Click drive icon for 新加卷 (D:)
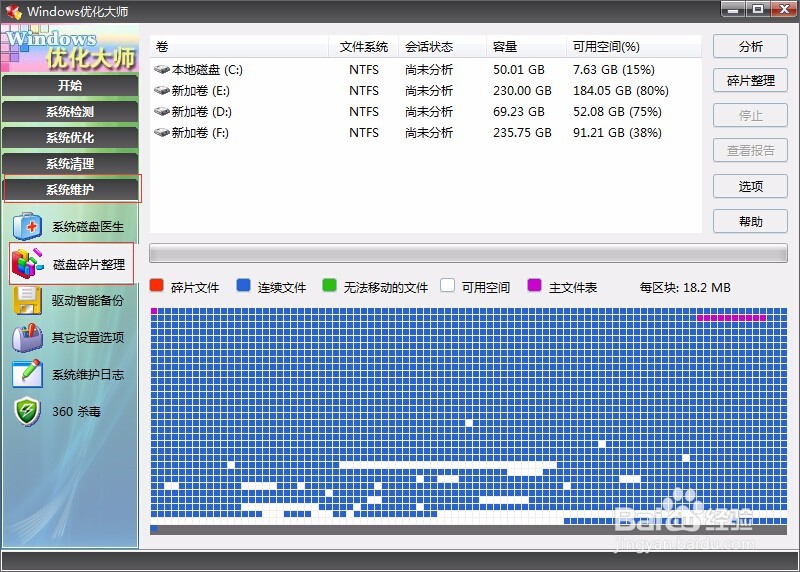The width and height of the screenshot is (800, 572). [x=162, y=111]
